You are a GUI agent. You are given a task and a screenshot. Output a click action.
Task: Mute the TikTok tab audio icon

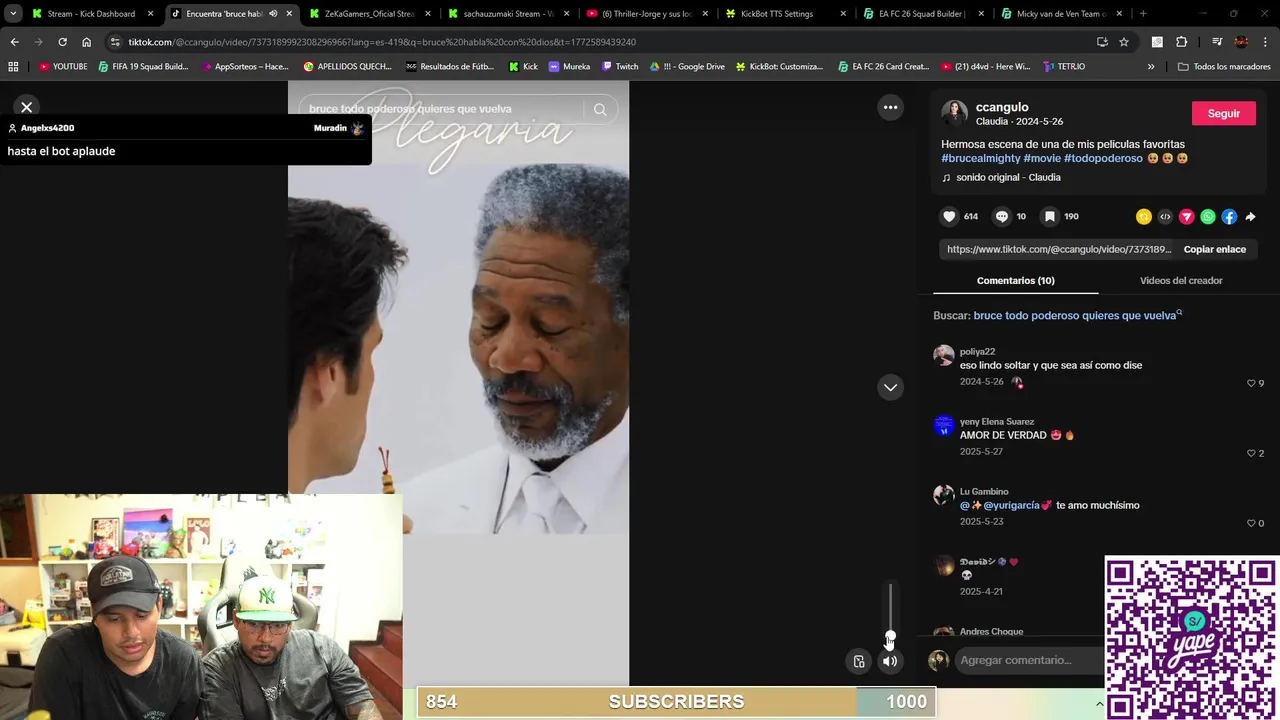coord(273,14)
